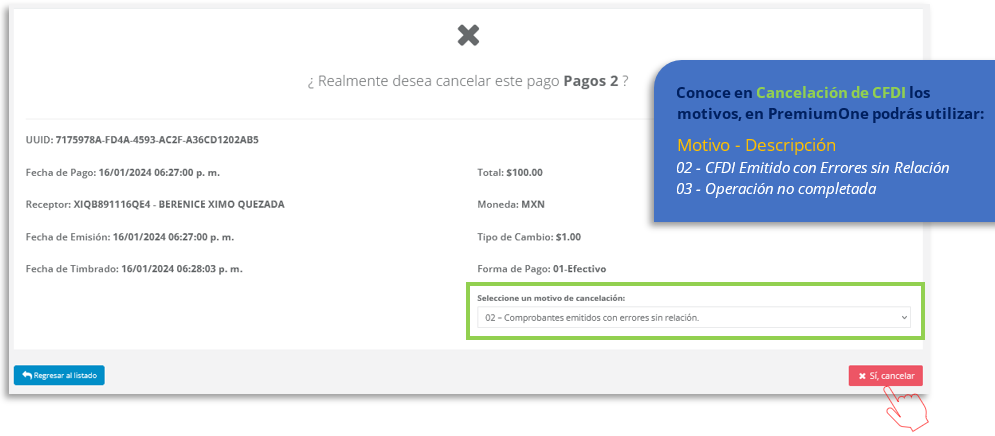The width and height of the screenshot is (995, 436).
Task: Click the back arrow icon beside Regresar al listado
Action: (27, 376)
